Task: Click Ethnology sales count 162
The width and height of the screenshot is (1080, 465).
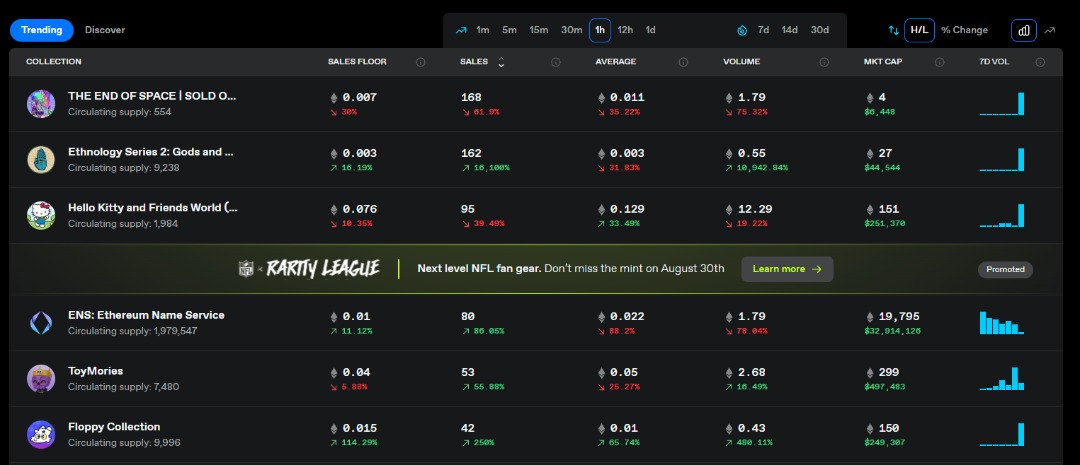Action: coord(471,154)
